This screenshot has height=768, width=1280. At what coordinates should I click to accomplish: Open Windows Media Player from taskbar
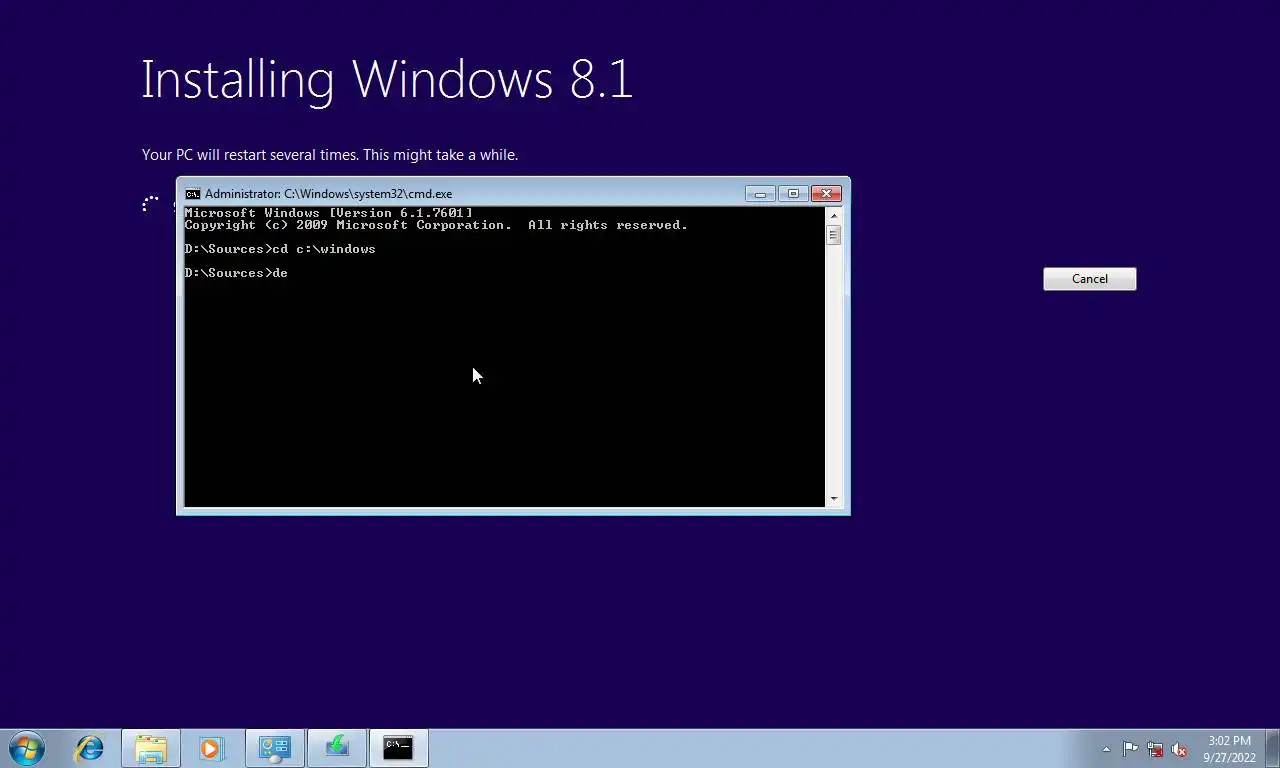(211, 748)
